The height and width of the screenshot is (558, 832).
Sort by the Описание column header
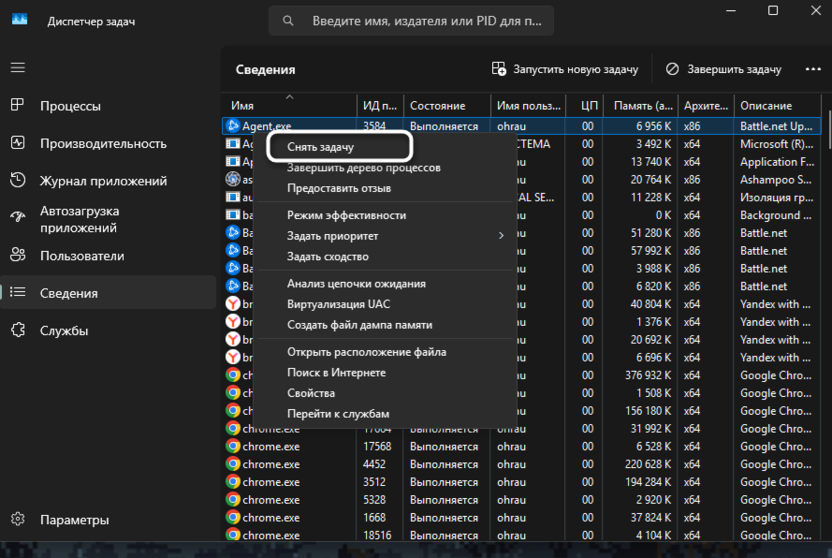click(x=778, y=106)
